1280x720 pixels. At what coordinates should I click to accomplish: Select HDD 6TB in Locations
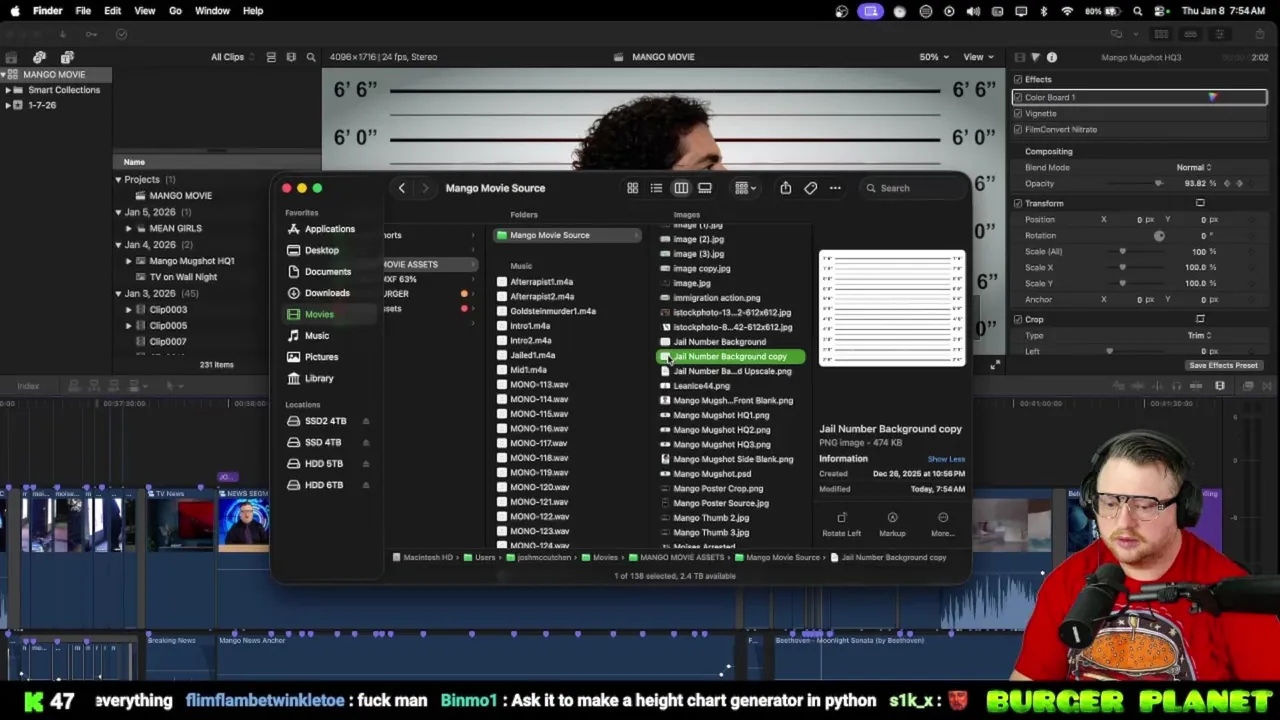[323, 485]
